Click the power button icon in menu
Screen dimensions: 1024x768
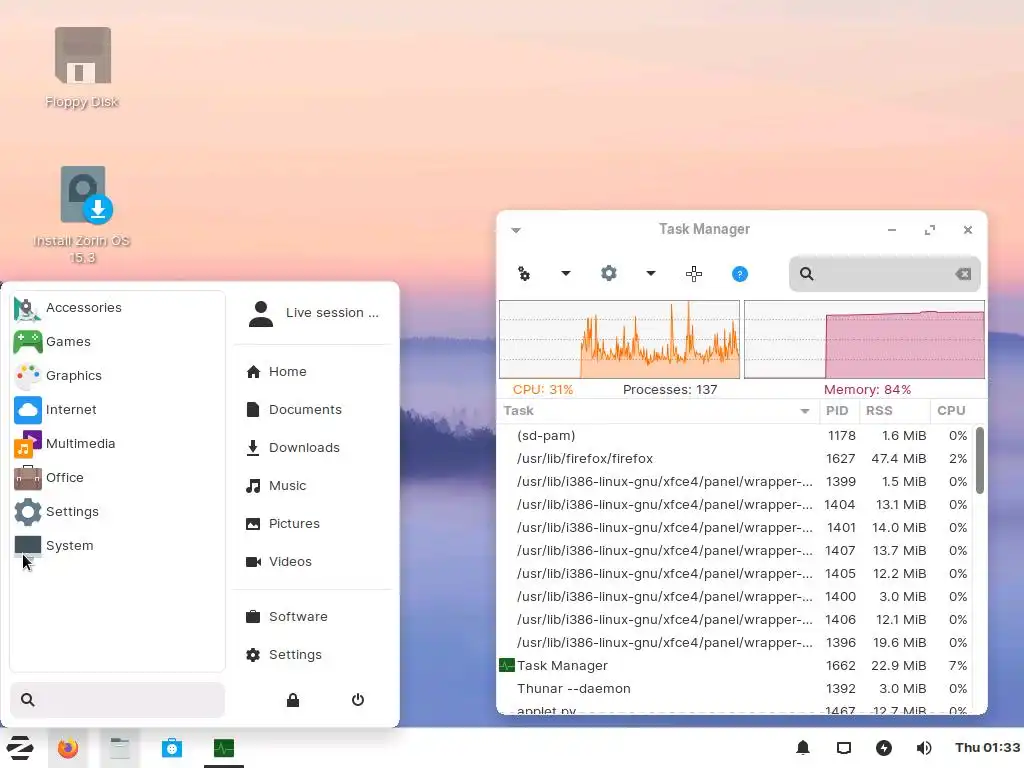(x=358, y=700)
